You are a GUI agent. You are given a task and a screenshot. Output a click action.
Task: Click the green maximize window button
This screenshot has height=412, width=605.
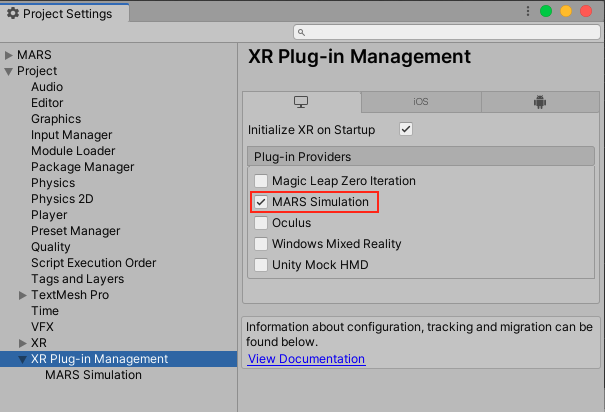tap(546, 12)
